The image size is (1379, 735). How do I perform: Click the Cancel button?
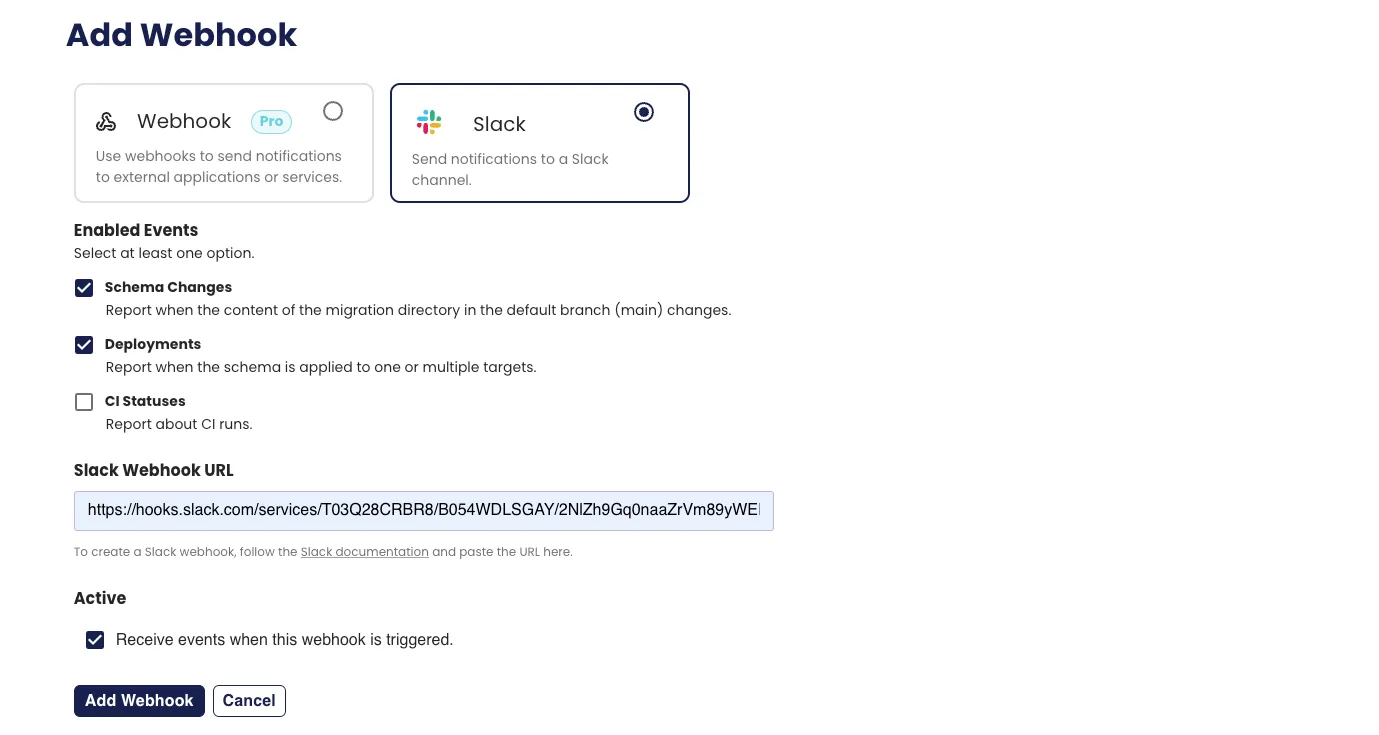click(x=249, y=701)
